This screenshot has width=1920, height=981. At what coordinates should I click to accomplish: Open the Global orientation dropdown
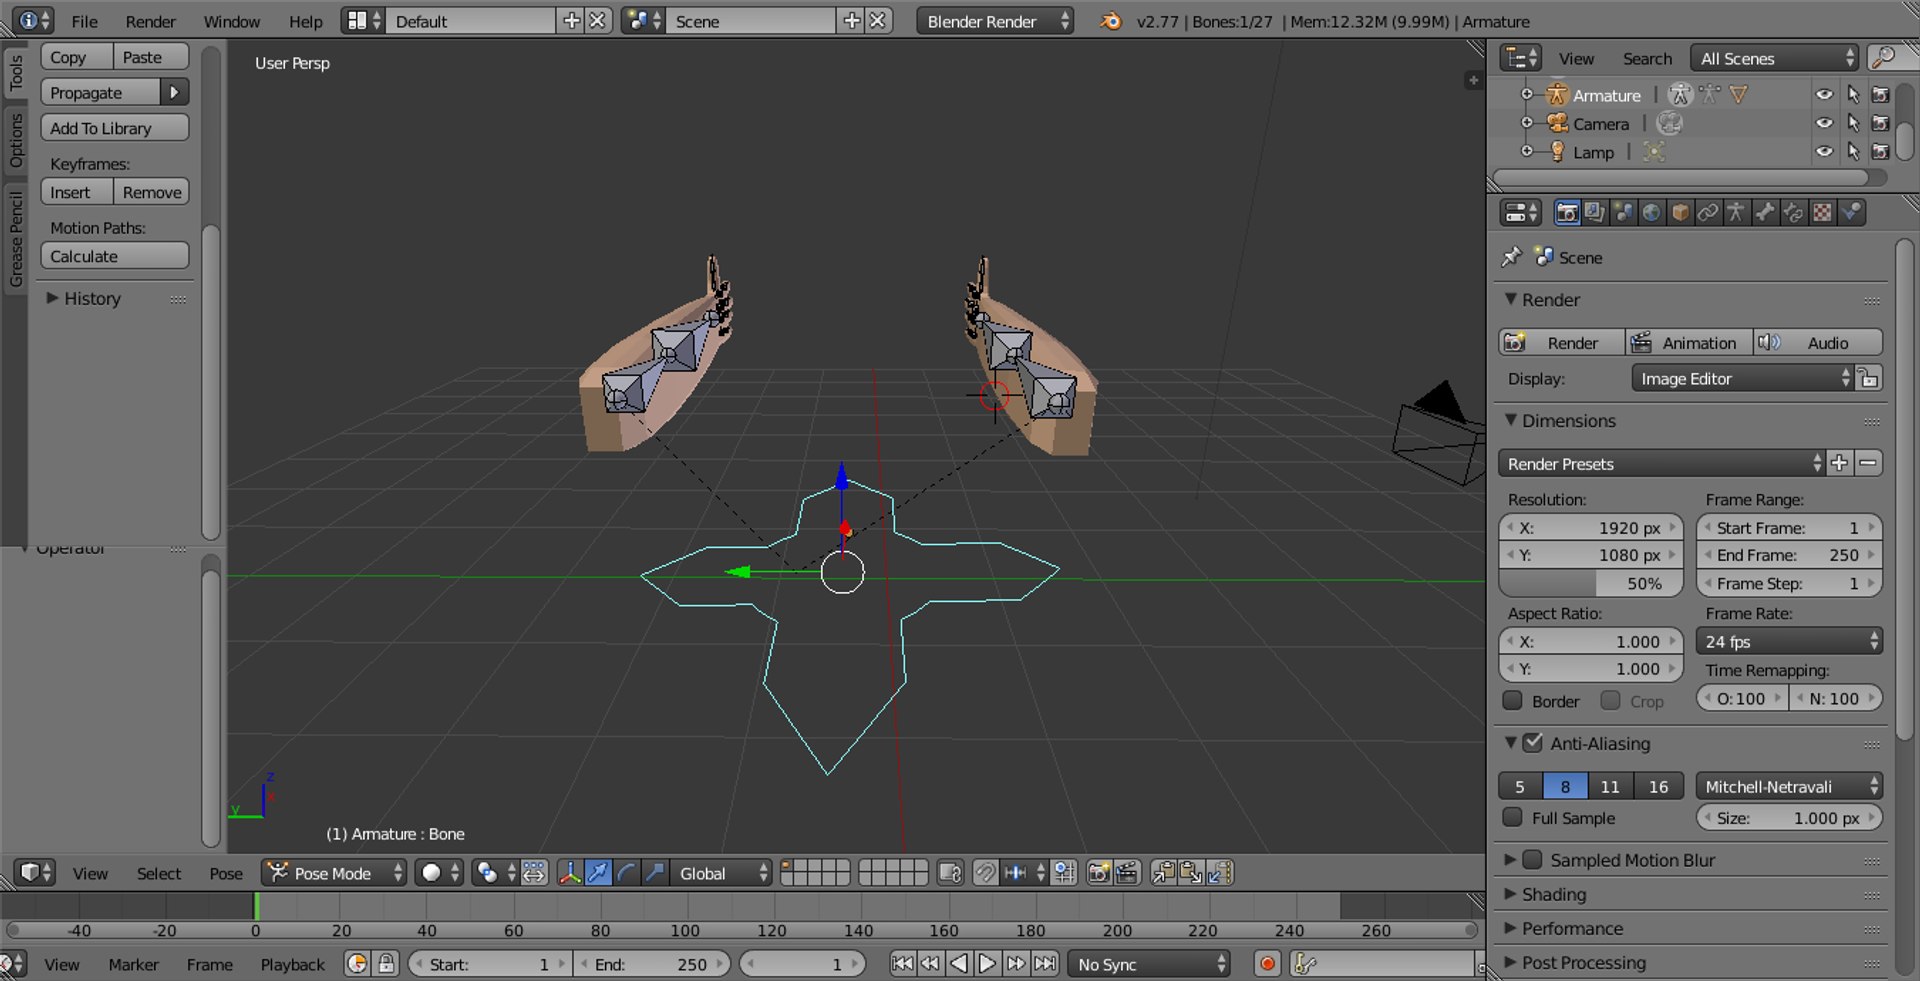click(x=720, y=873)
